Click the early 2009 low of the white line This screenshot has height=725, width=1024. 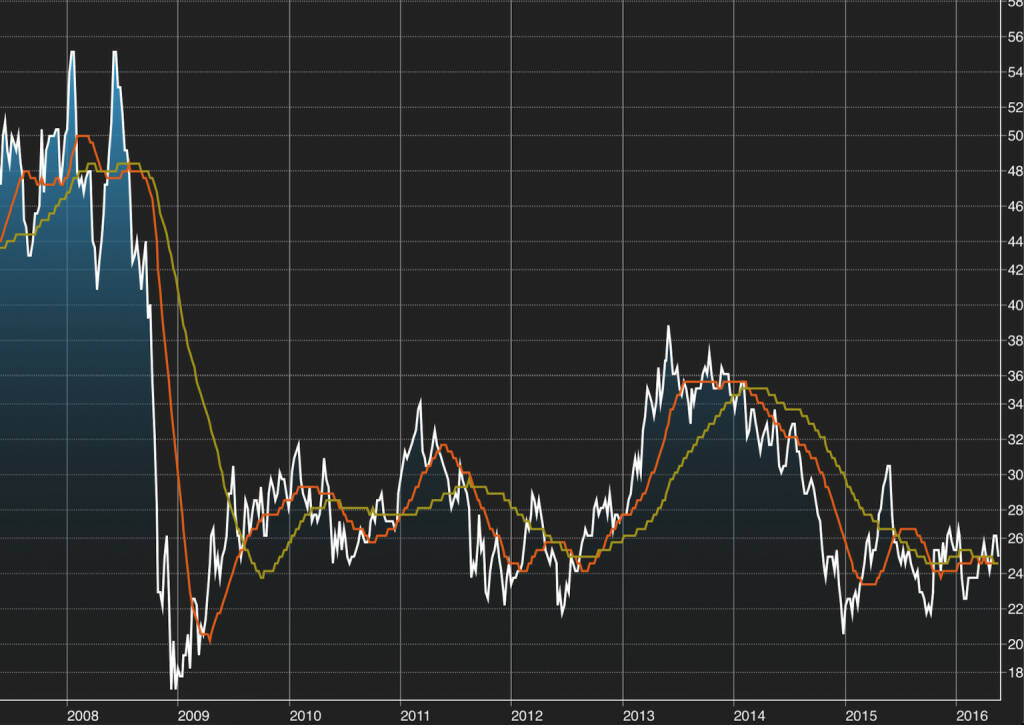coord(174,687)
